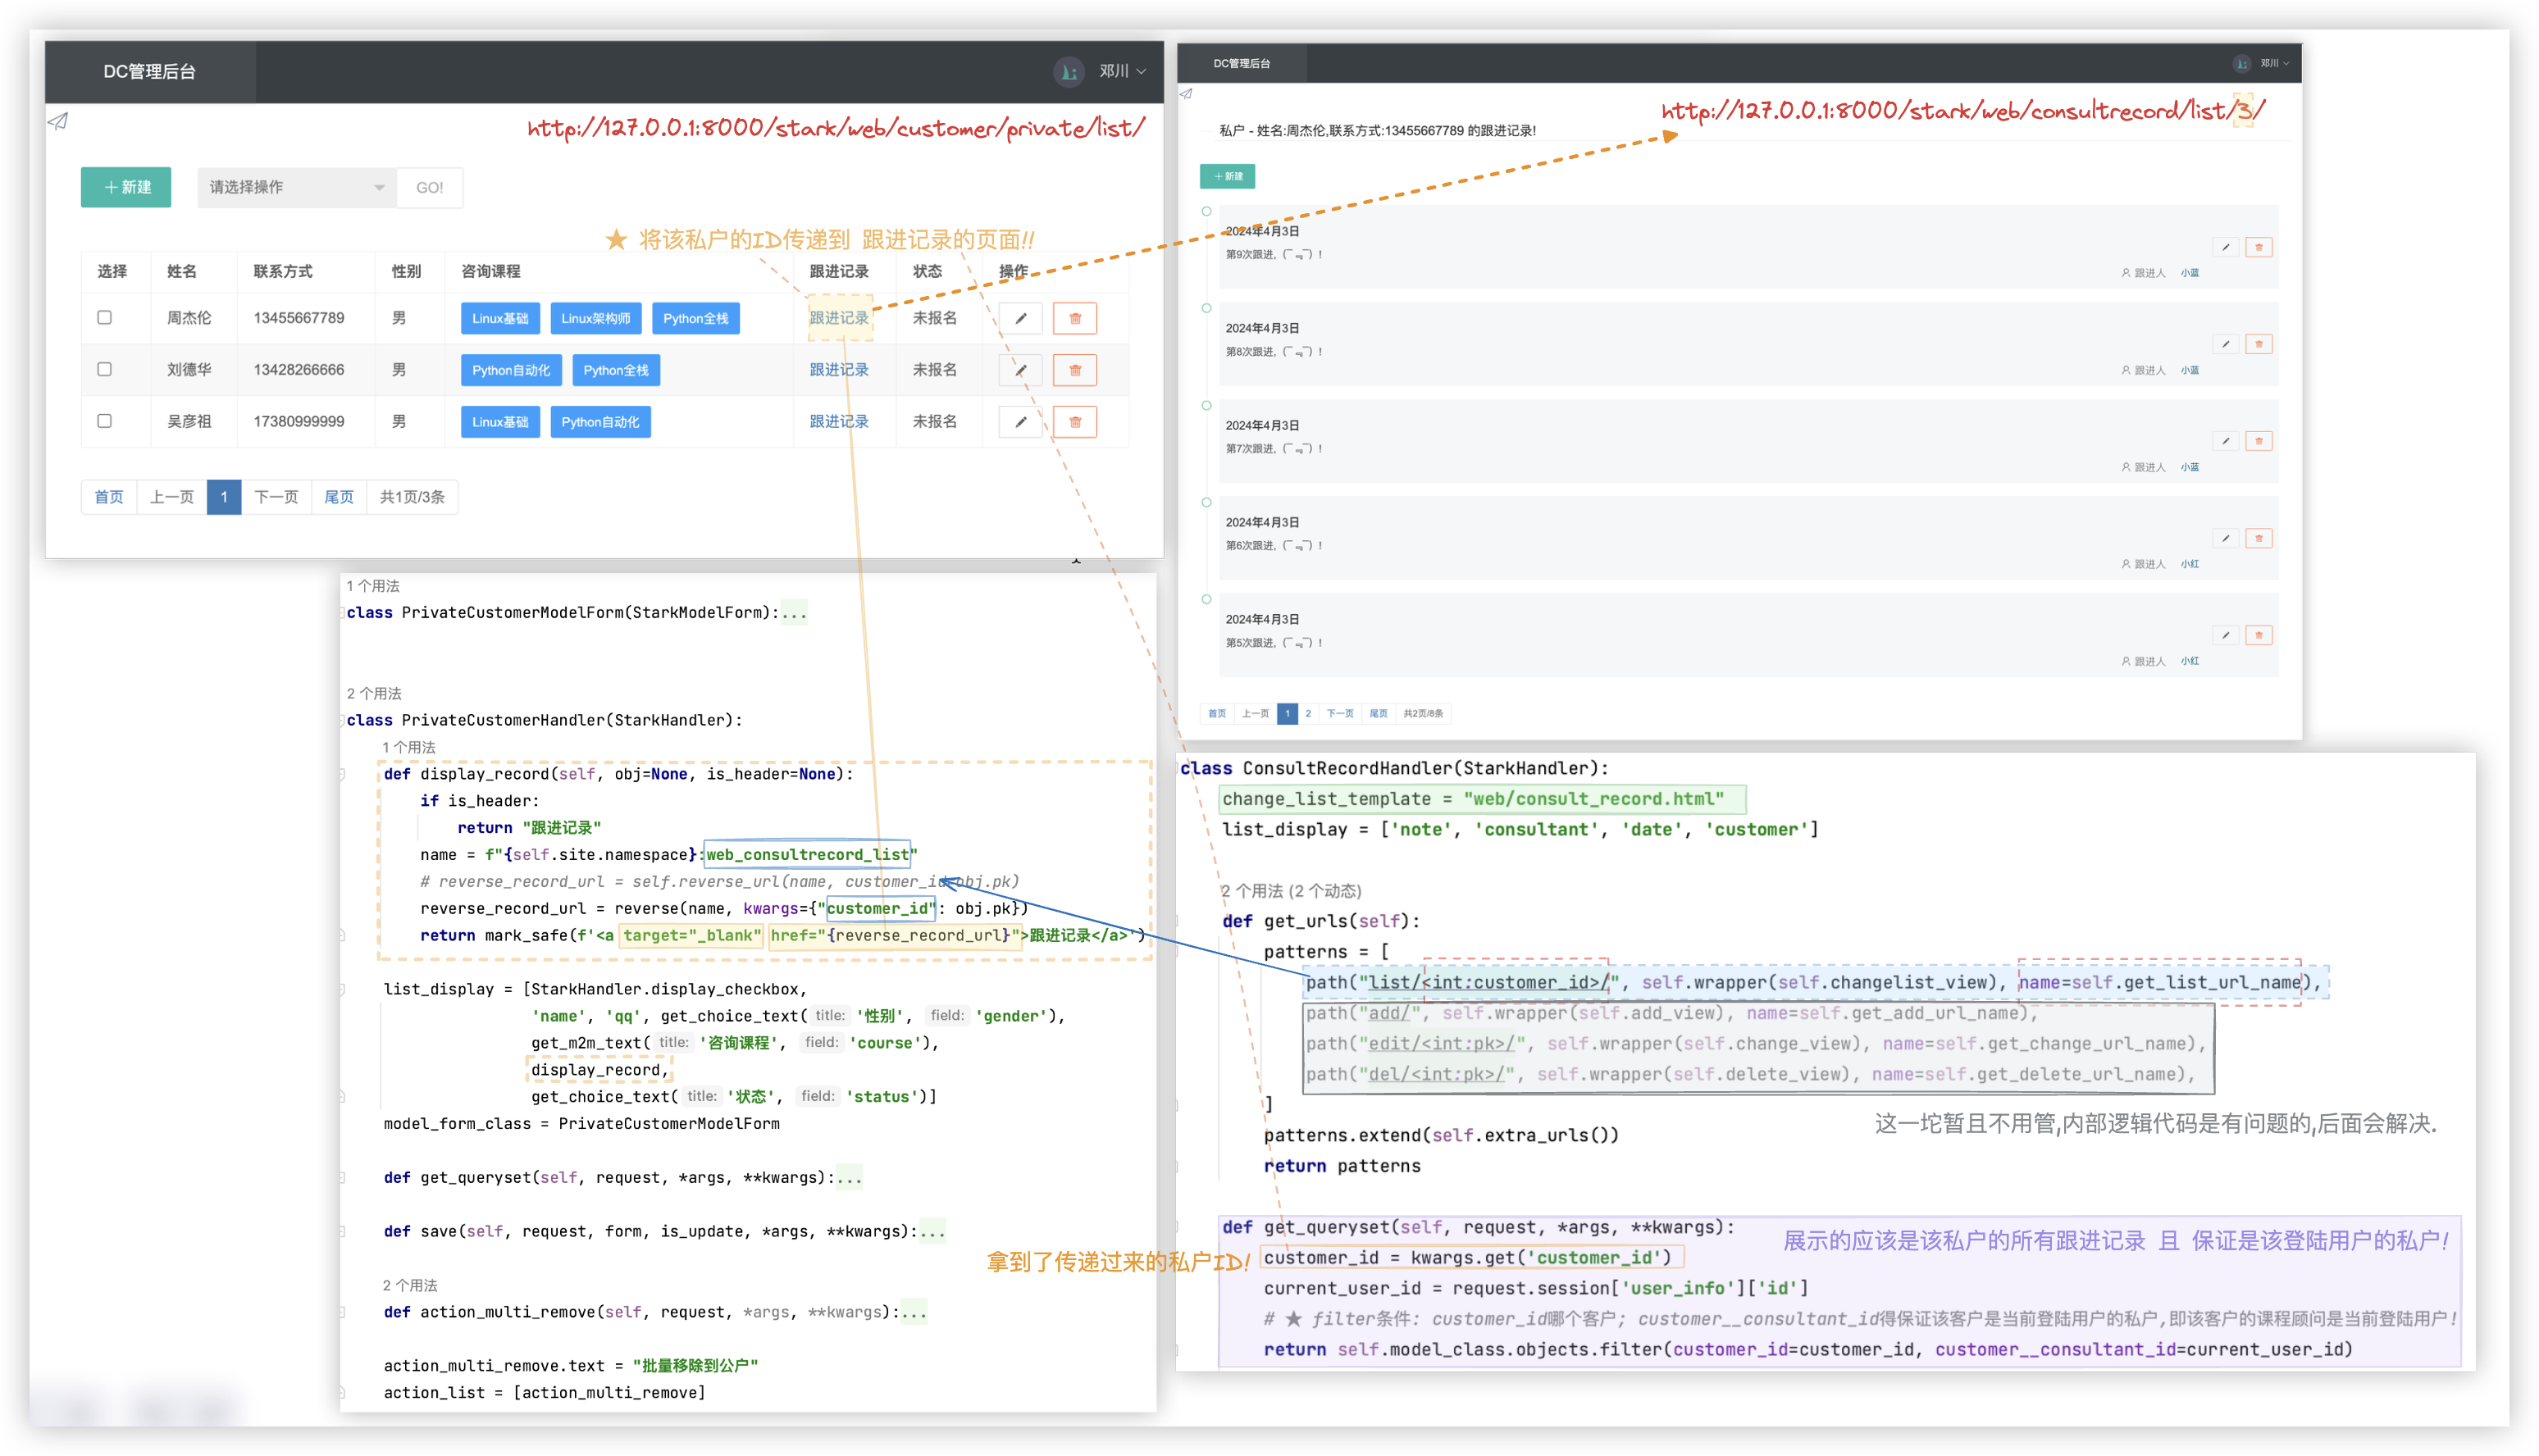Expand collapsed PrivateCustomerModelForm class code

tap(794, 612)
